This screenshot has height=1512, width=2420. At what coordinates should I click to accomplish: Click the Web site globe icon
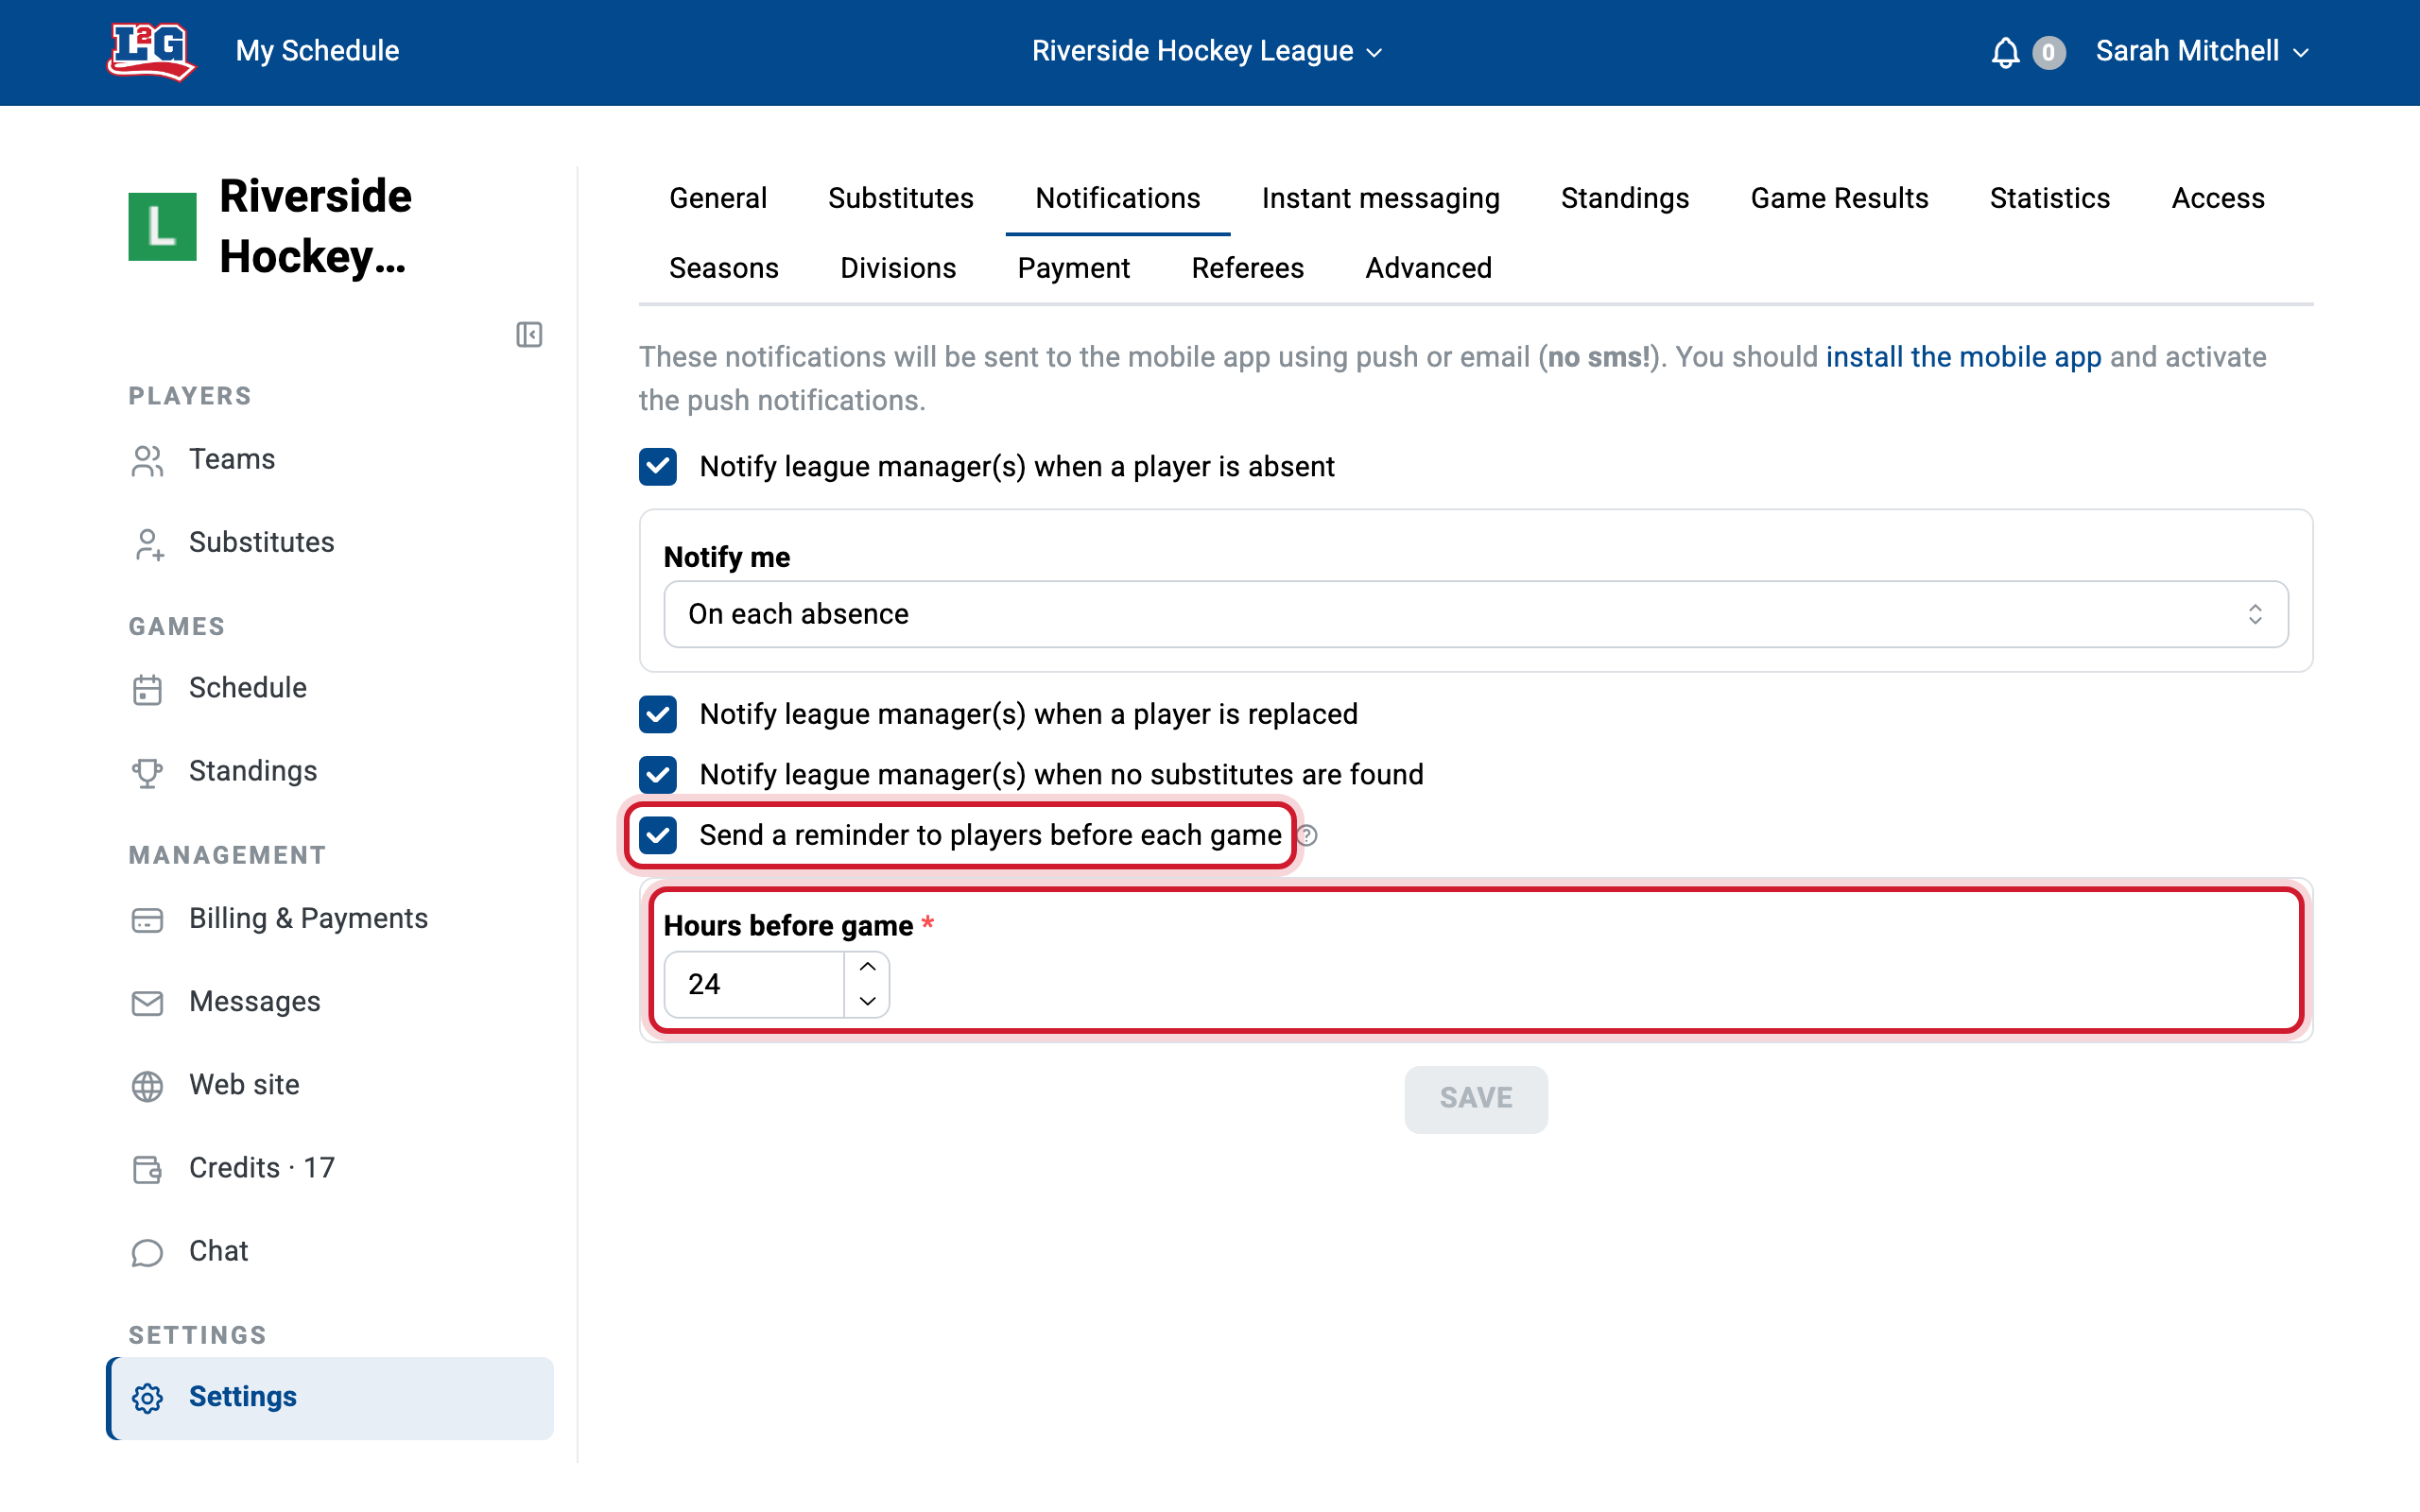coord(147,1086)
